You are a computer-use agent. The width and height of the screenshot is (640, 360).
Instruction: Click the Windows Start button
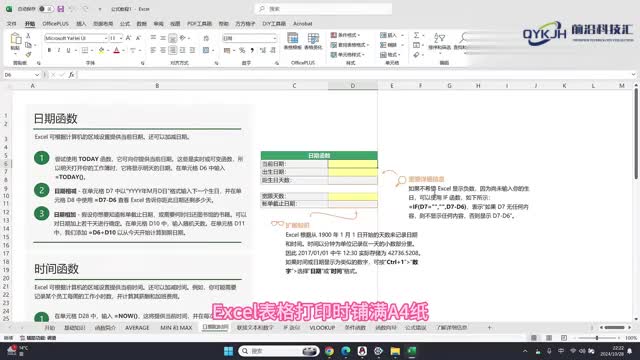click(x=229, y=351)
